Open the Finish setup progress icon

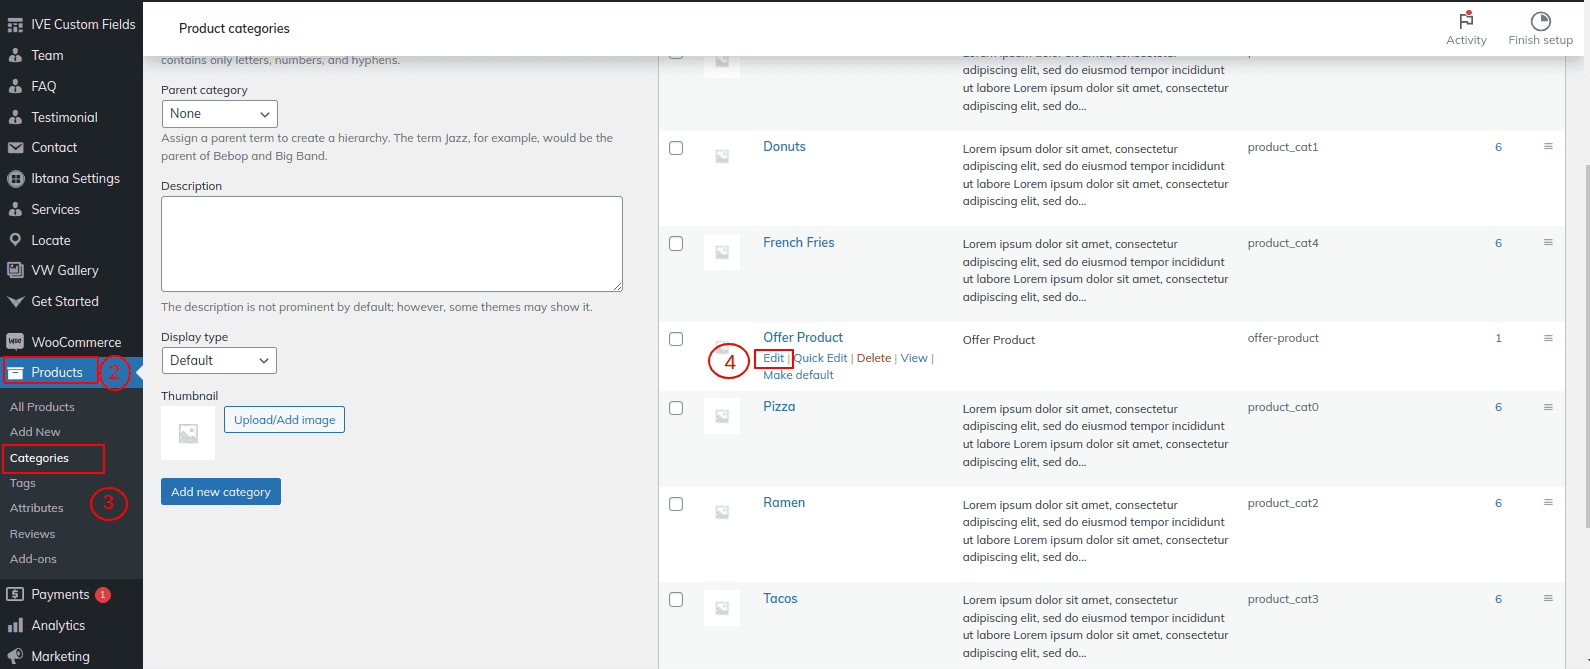pyautogui.click(x=1540, y=21)
